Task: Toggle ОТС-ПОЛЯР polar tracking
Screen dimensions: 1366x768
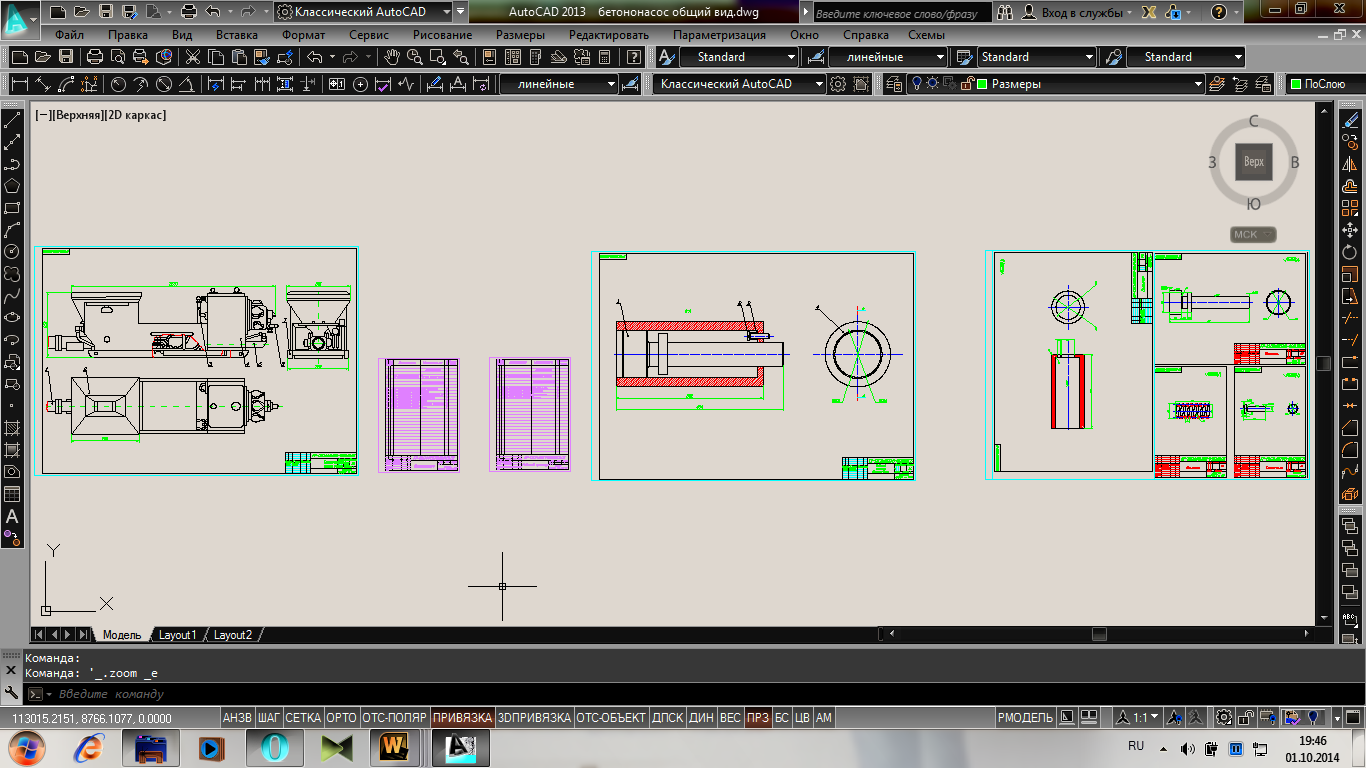Action: tap(394, 718)
